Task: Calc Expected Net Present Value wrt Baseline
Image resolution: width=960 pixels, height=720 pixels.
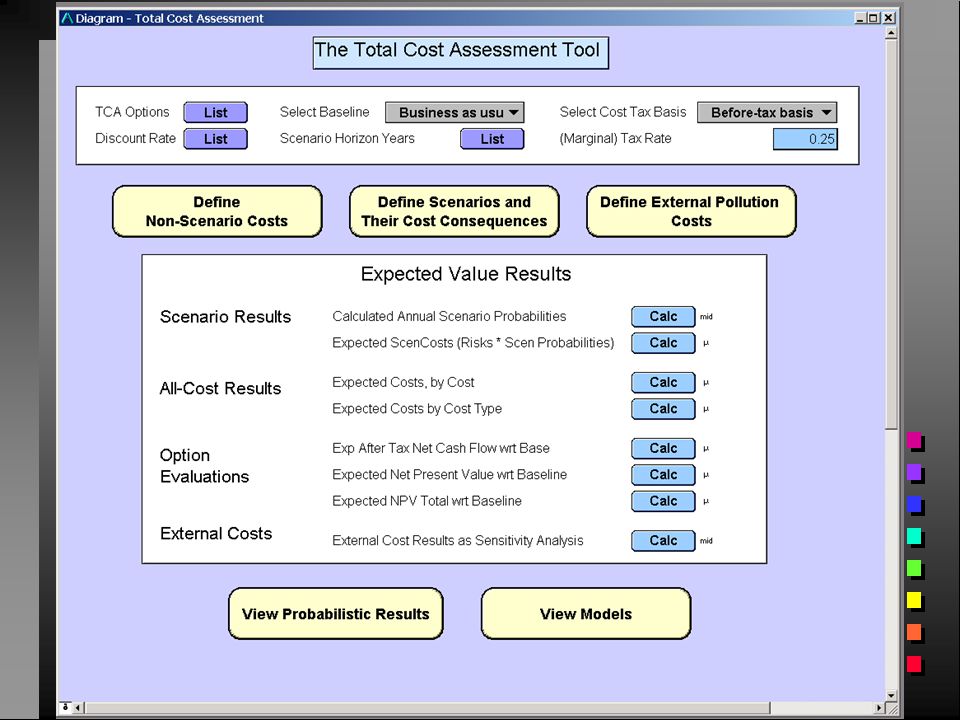Action: click(663, 475)
